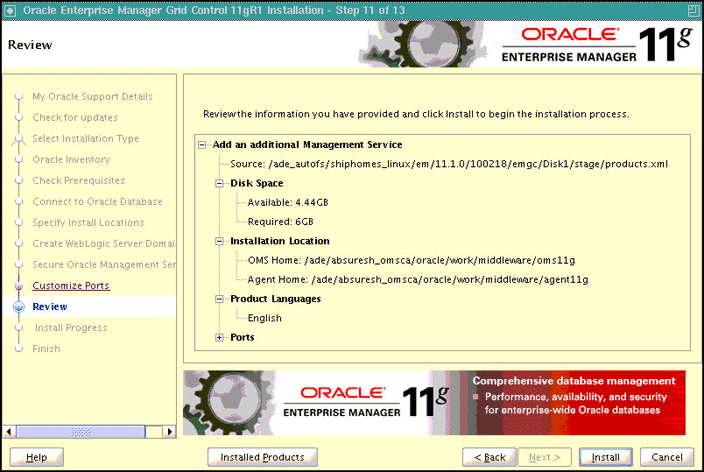Image resolution: width=704 pixels, height=472 pixels.
Task: Click the window menu icon in title bar
Action: coord(9,10)
